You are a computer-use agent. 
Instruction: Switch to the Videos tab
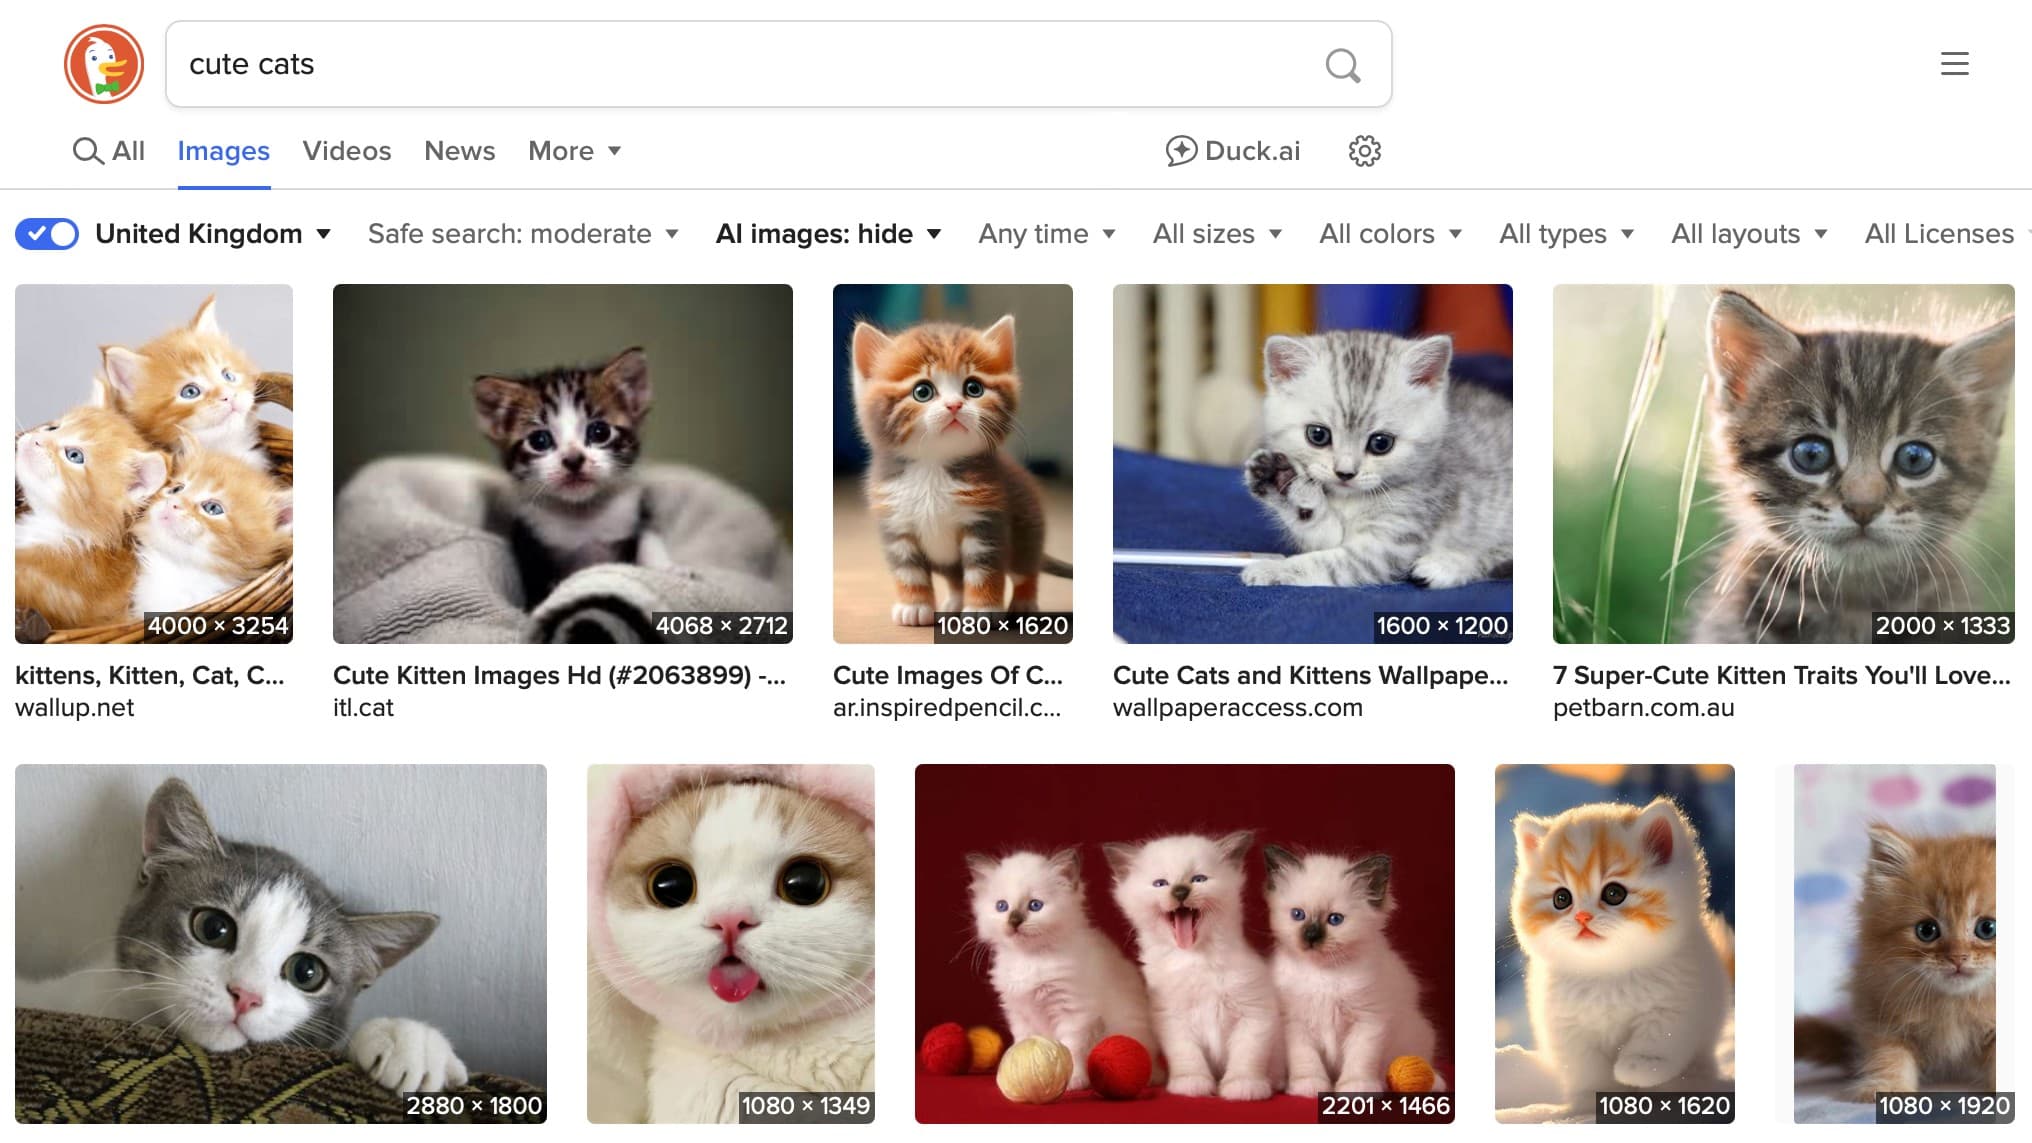pos(346,151)
